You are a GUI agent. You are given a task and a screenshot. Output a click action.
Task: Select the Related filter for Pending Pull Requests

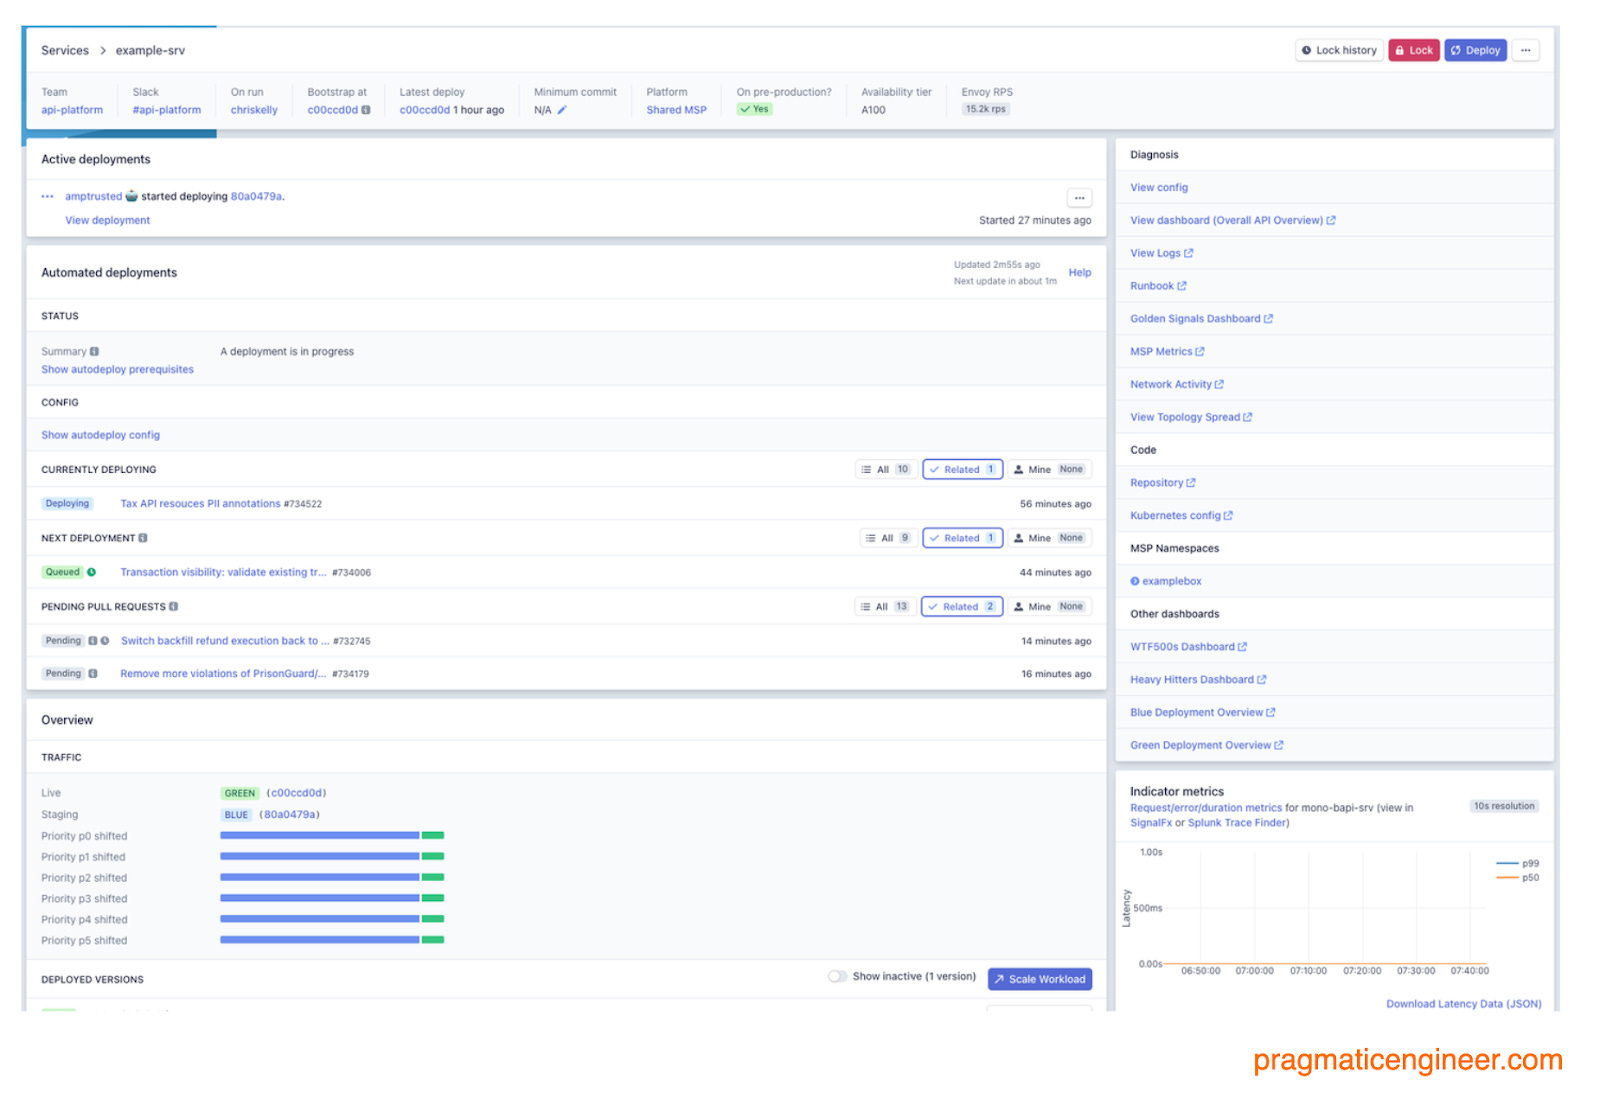tap(961, 606)
